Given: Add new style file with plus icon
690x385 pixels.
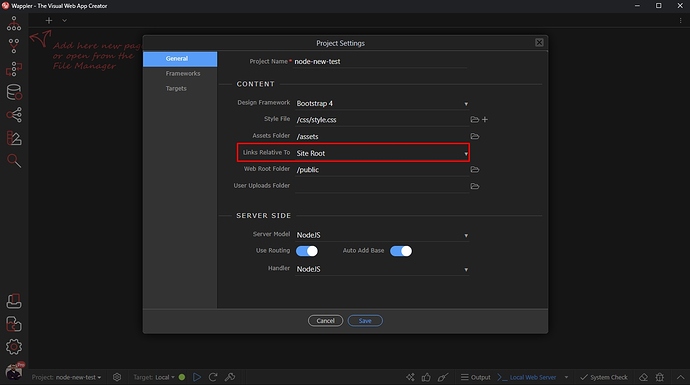Looking at the screenshot, I should pyautogui.click(x=485, y=120).
